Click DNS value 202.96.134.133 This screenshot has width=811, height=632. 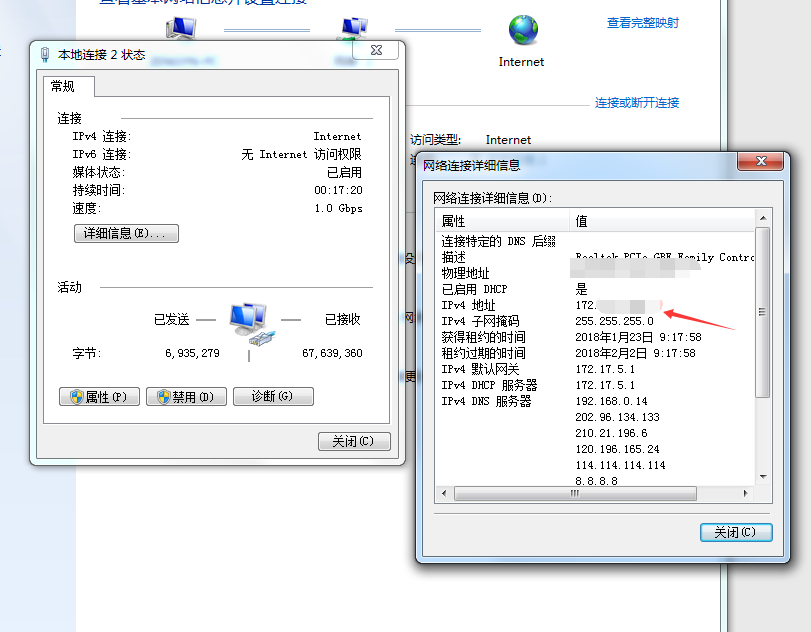click(x=617, y=417)
